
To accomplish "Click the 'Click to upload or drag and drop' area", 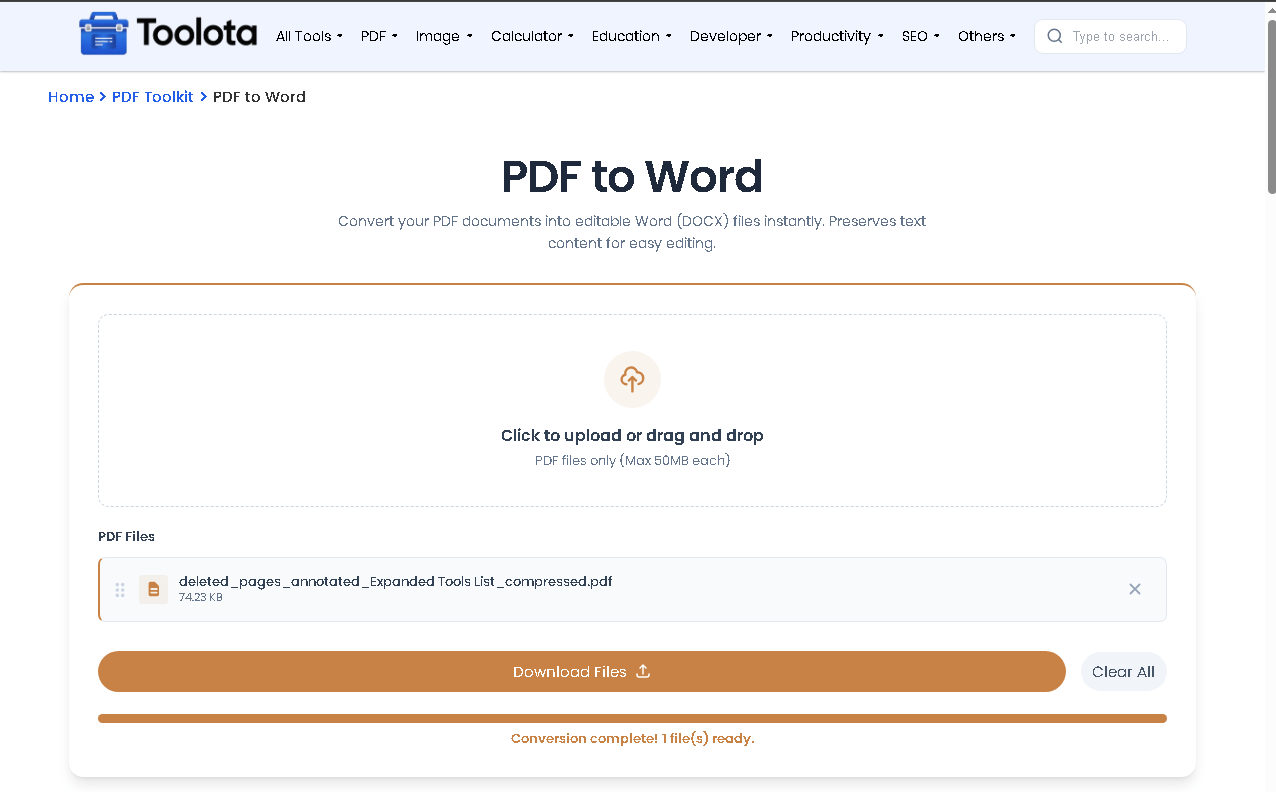I will pyautogui.click(x=632, y=411).
